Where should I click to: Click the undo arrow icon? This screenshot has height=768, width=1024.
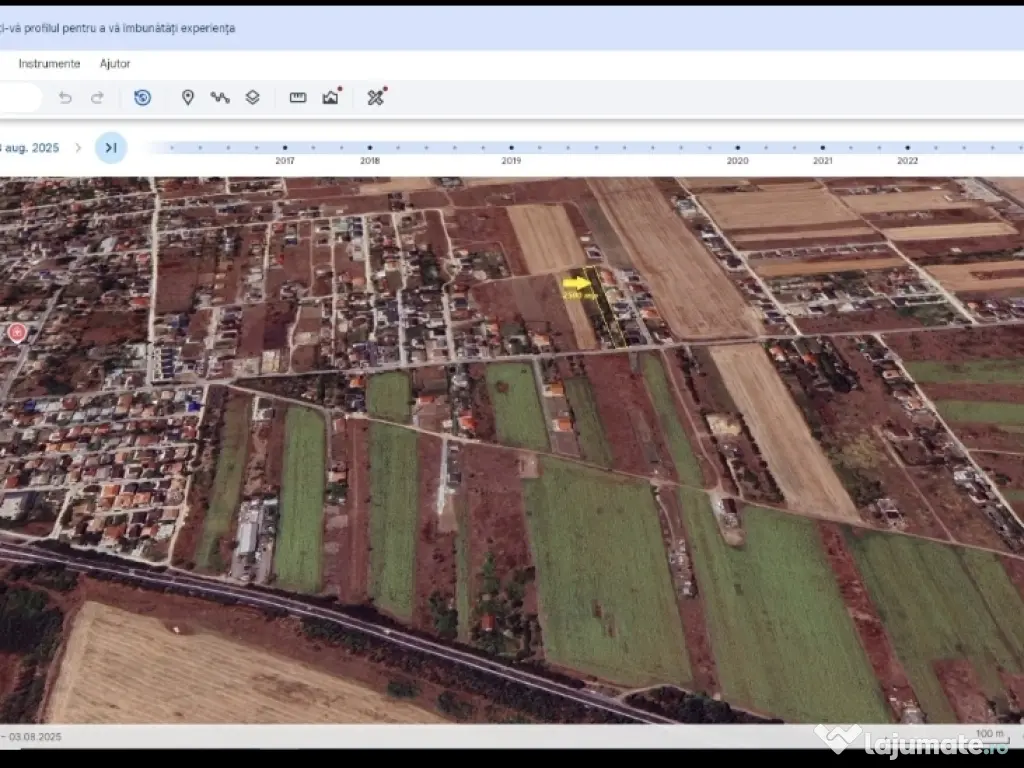(x=65, y=98)
